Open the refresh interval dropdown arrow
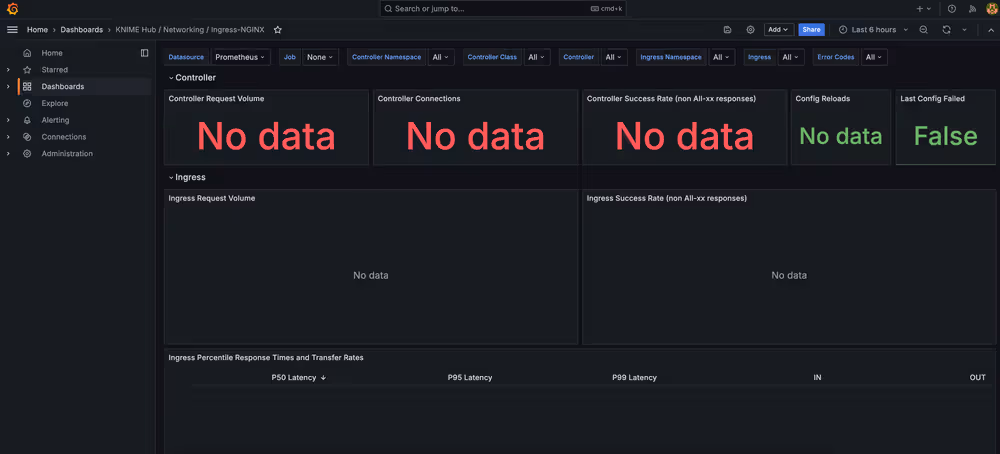The height and width of the screenshot is (454, 1000). (964, 30)
